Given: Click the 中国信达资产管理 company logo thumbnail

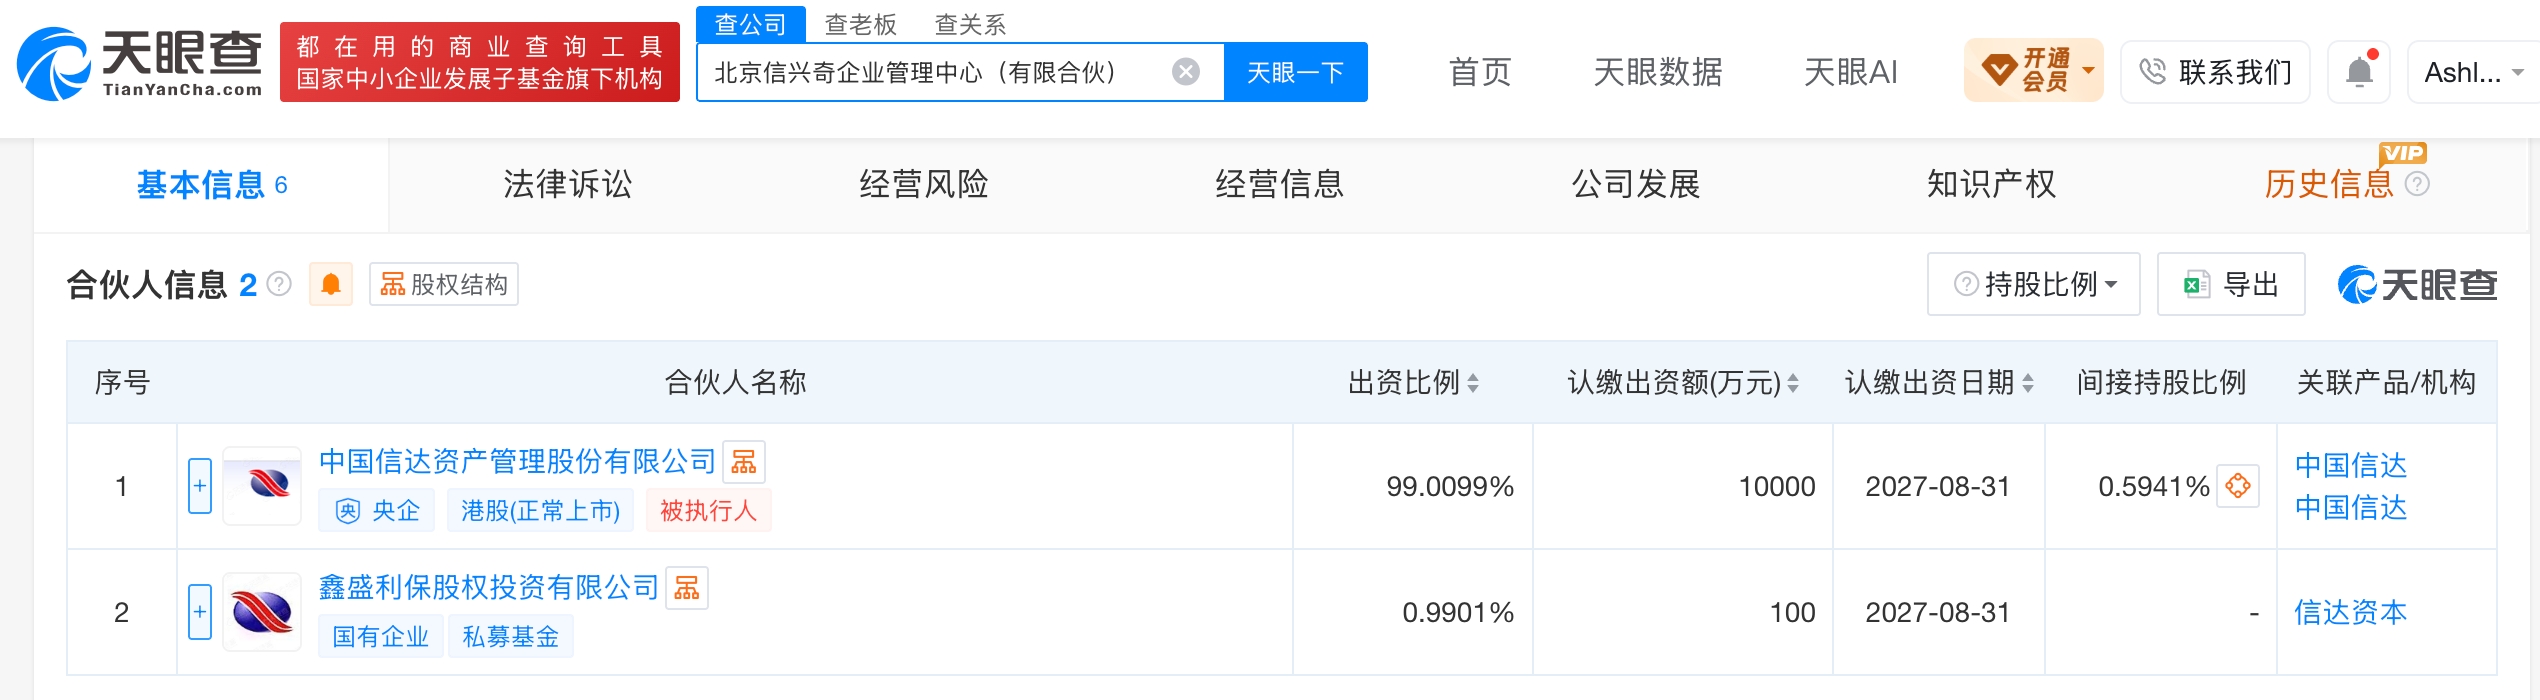Looking at the screenshot, I should coord(262,486).
